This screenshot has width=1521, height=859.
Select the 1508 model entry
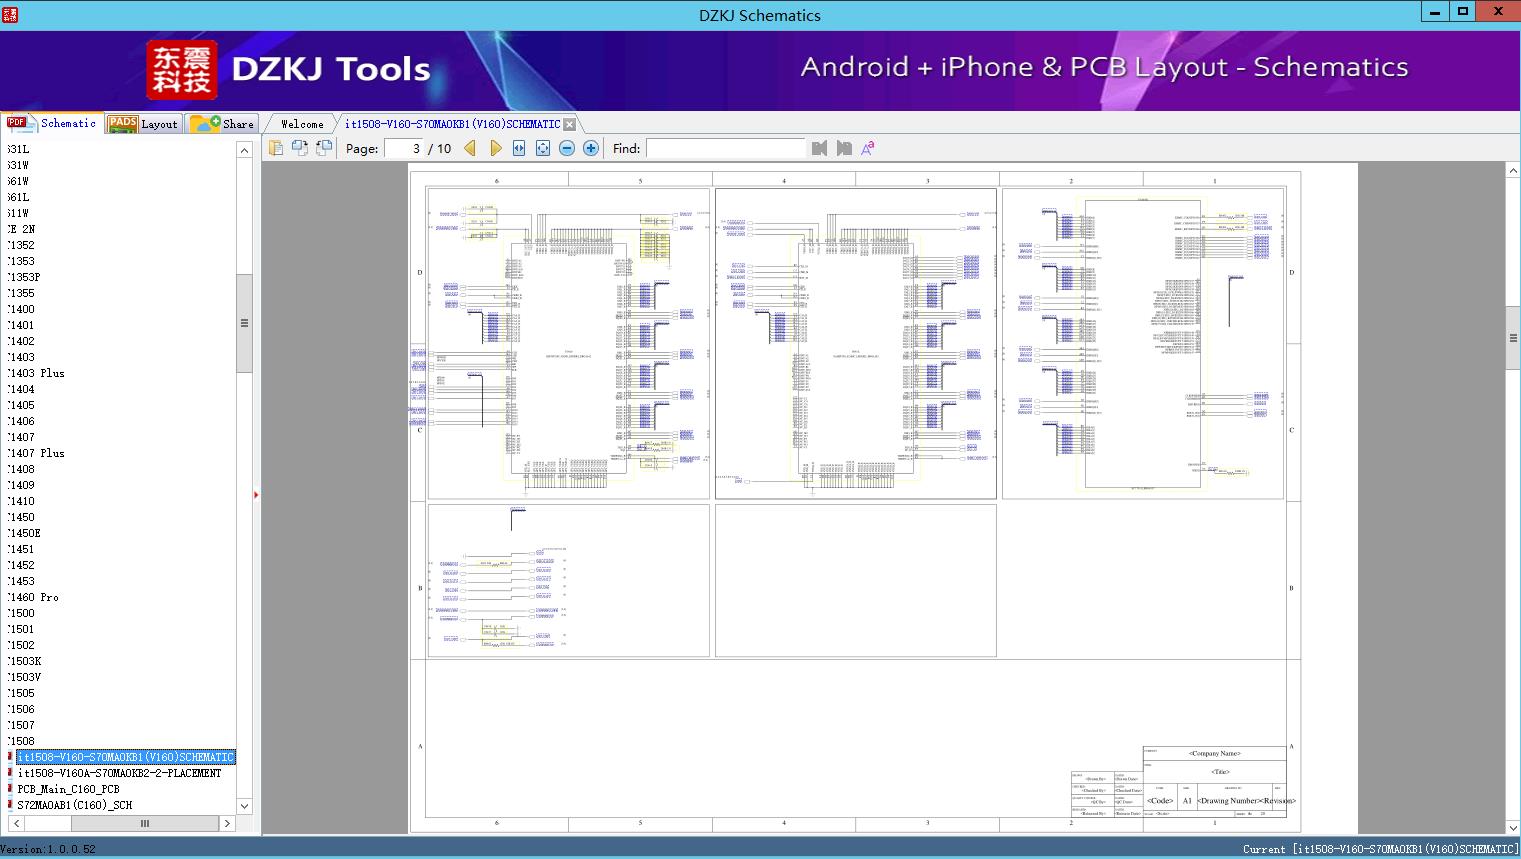point(22,741)
